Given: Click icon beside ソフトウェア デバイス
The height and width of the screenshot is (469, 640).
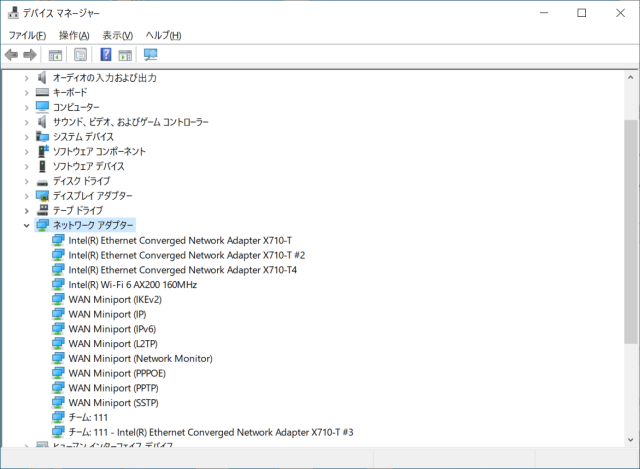Looking at the screenshot, I should click(42, 166).
